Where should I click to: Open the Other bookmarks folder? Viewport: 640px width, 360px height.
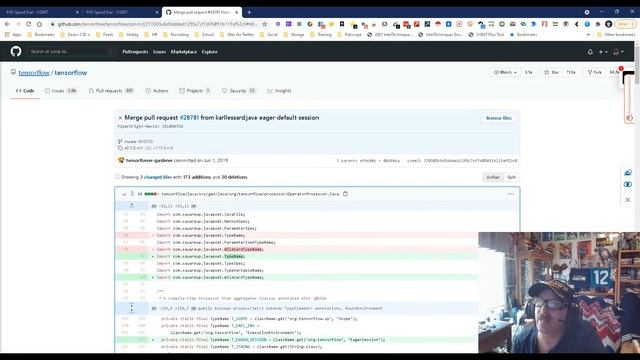(x=616, y=35)
